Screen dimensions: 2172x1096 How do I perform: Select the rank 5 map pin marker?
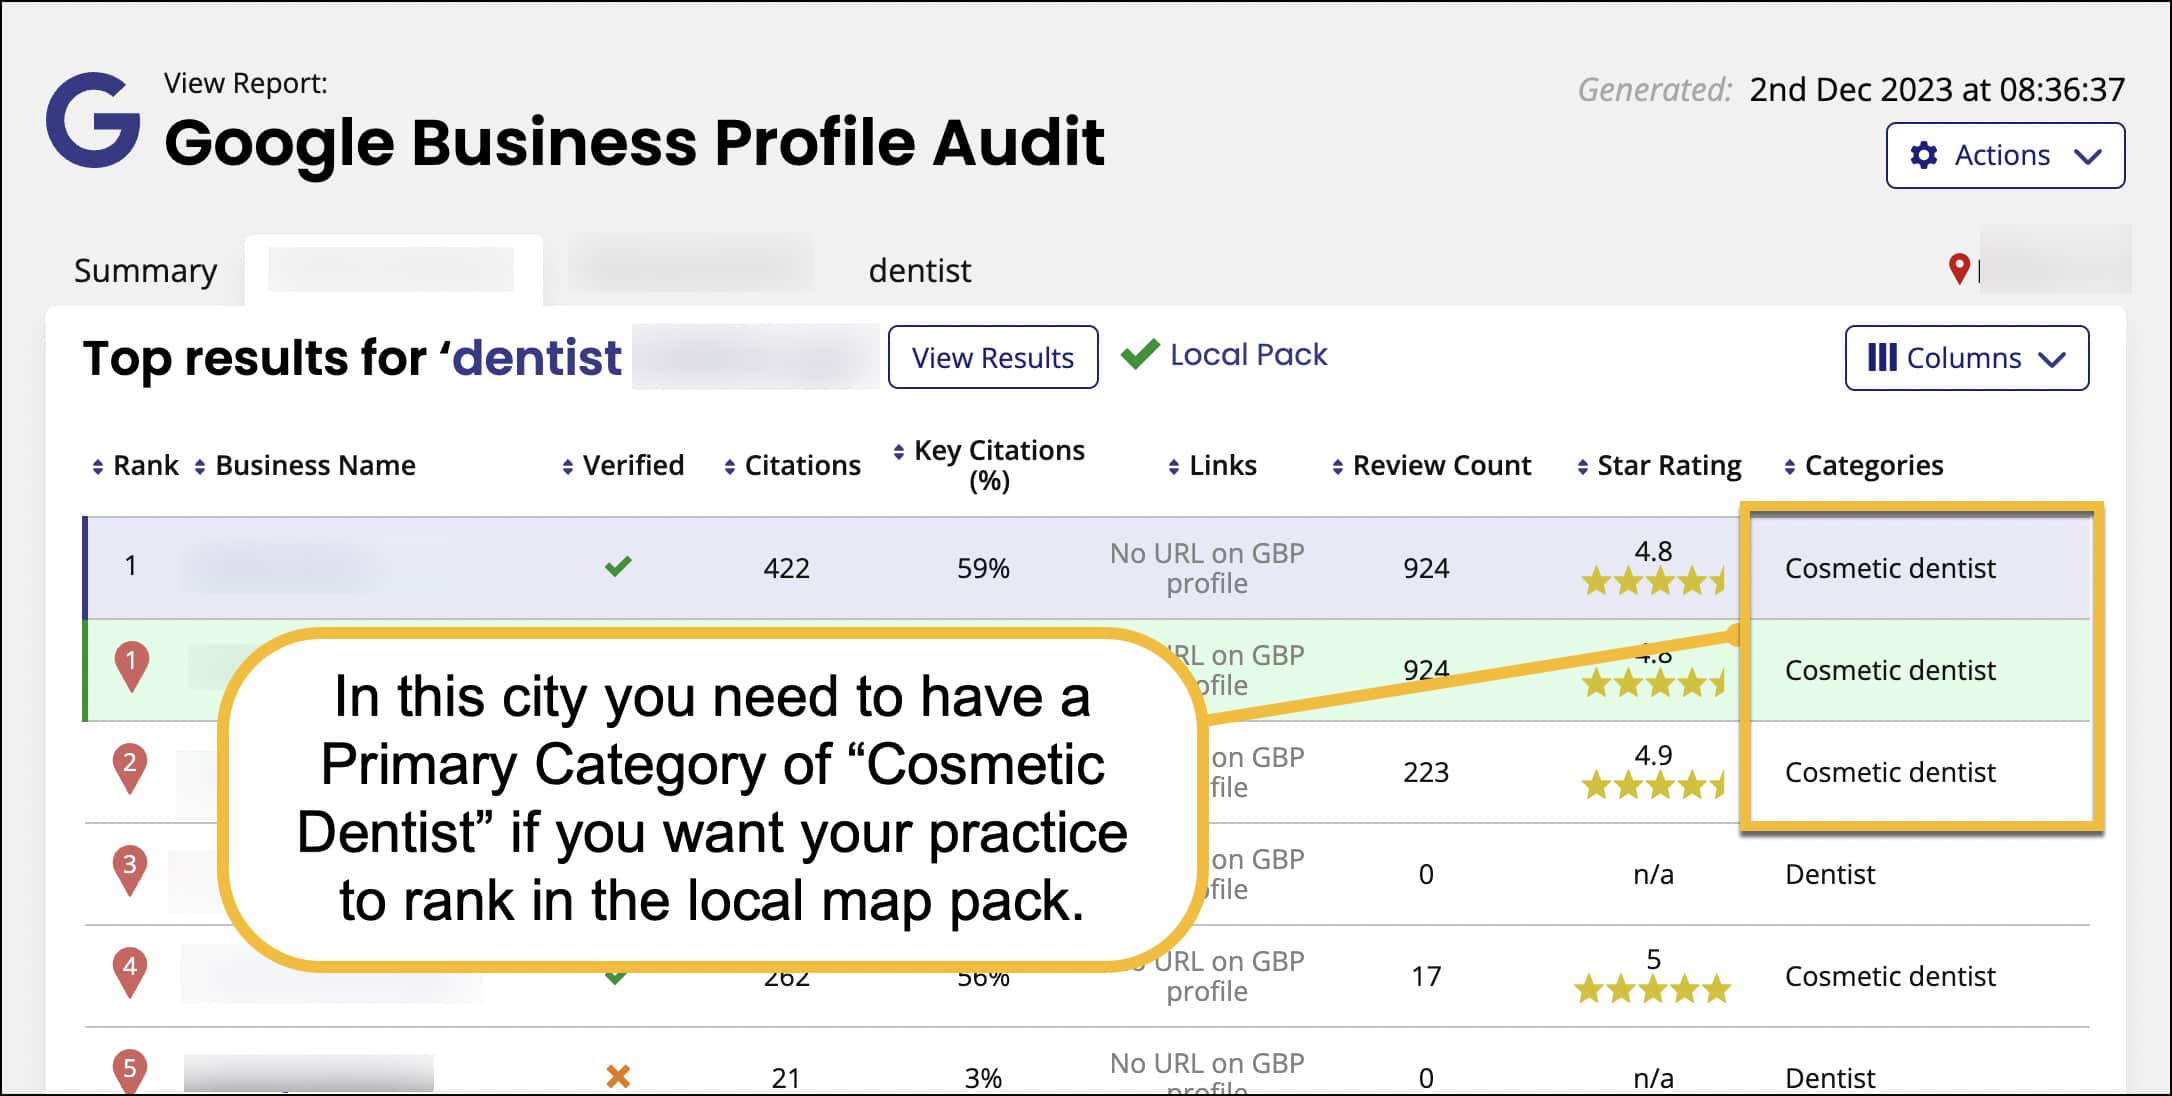[130, 1071]
